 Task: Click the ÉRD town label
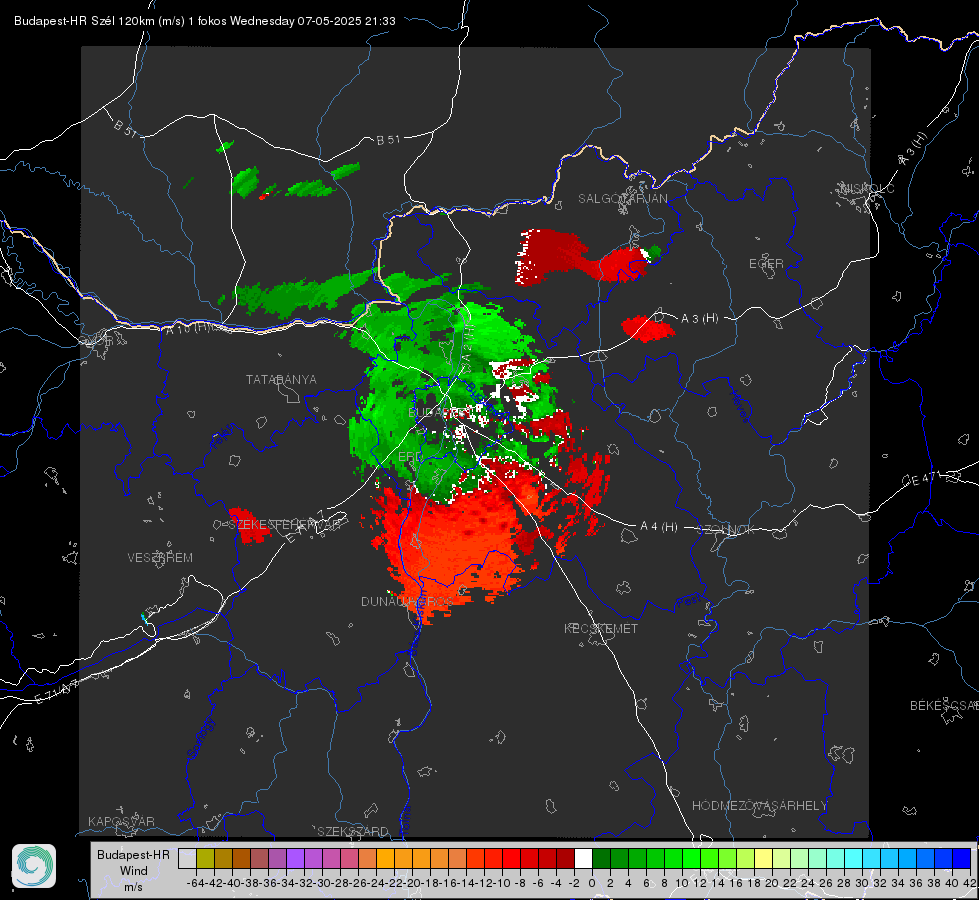410,457
